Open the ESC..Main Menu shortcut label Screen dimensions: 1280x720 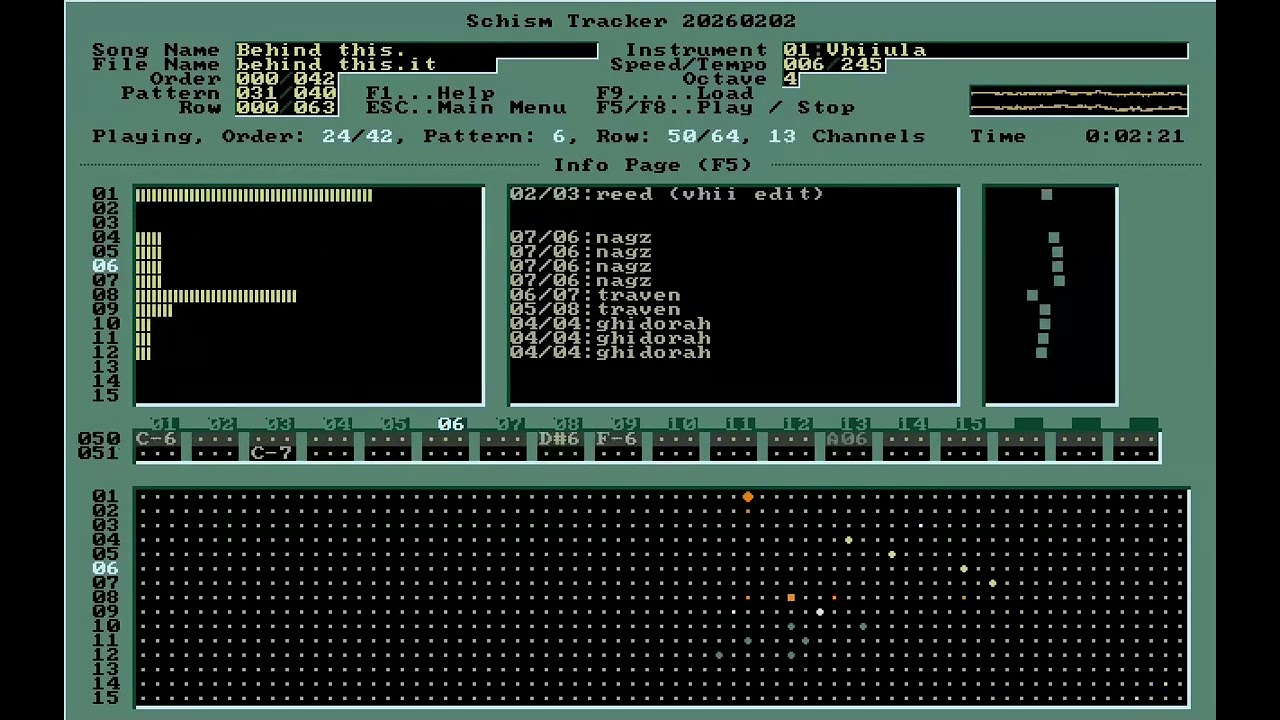[466, 107]
